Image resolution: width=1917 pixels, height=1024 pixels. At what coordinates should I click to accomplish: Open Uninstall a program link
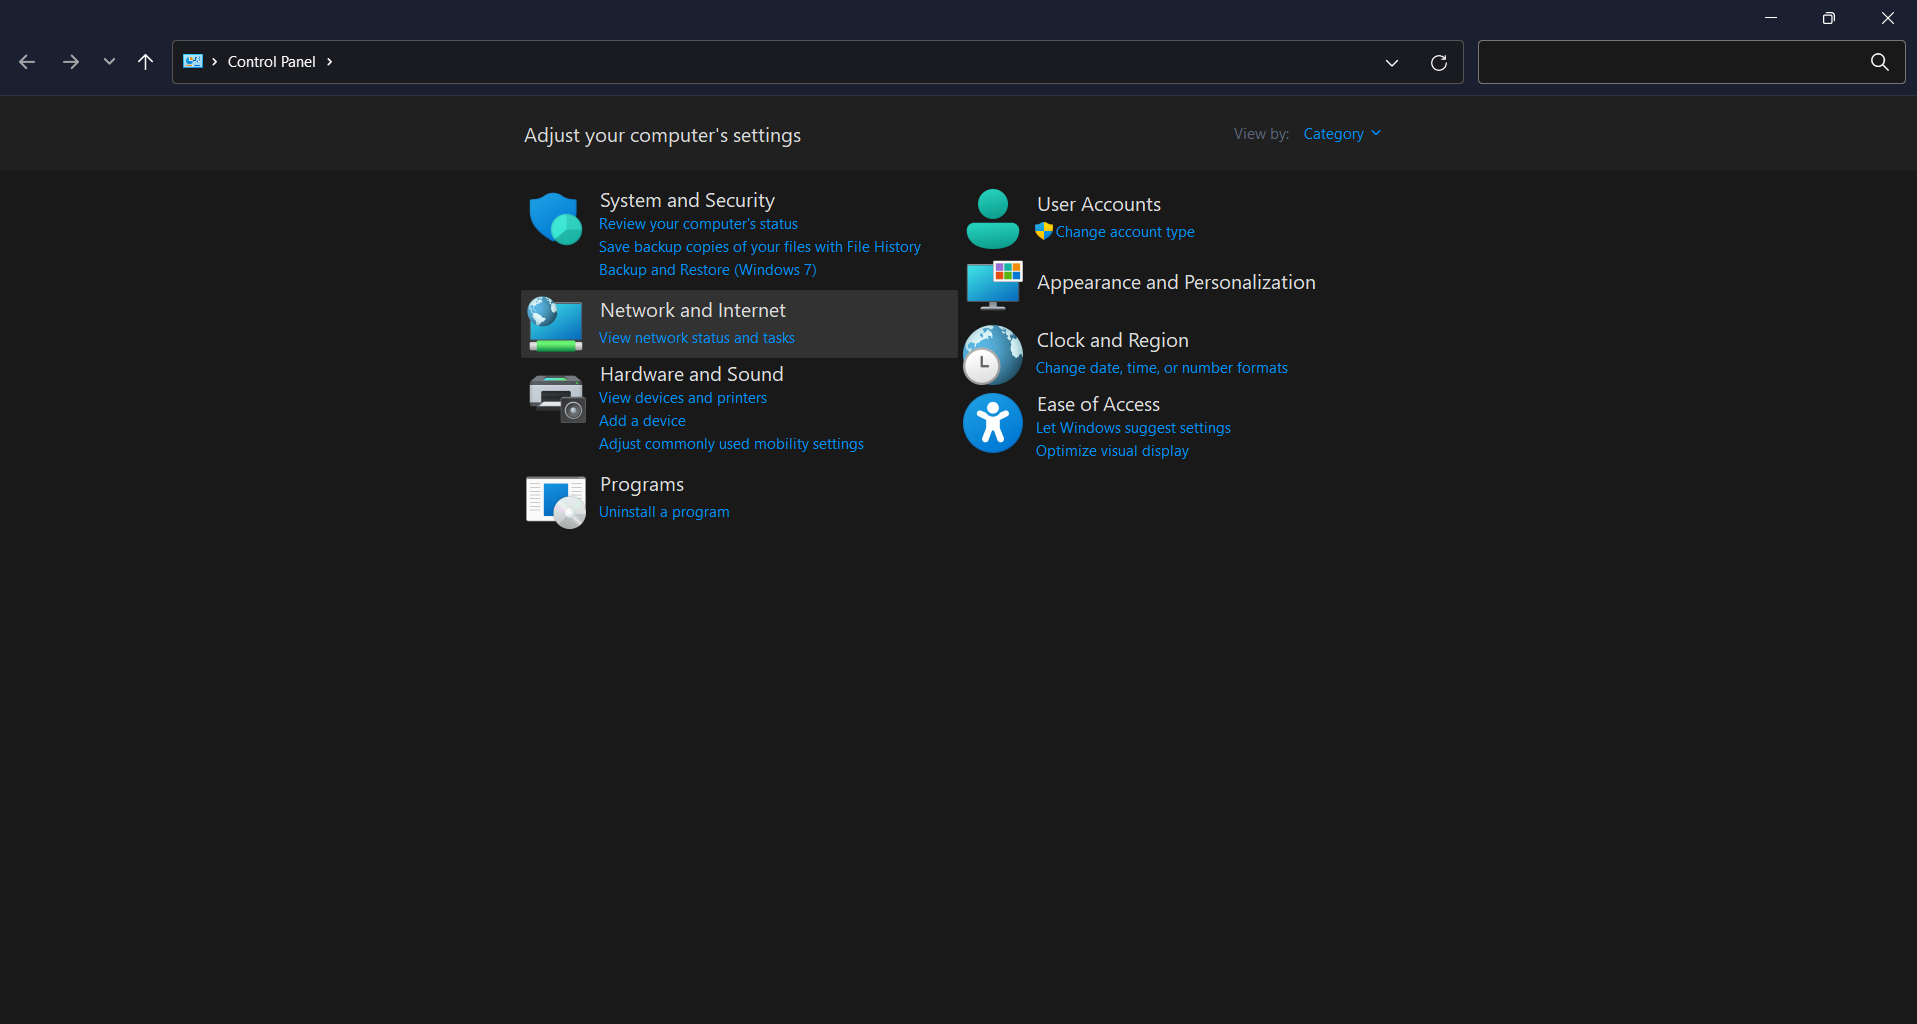(664, 512)
